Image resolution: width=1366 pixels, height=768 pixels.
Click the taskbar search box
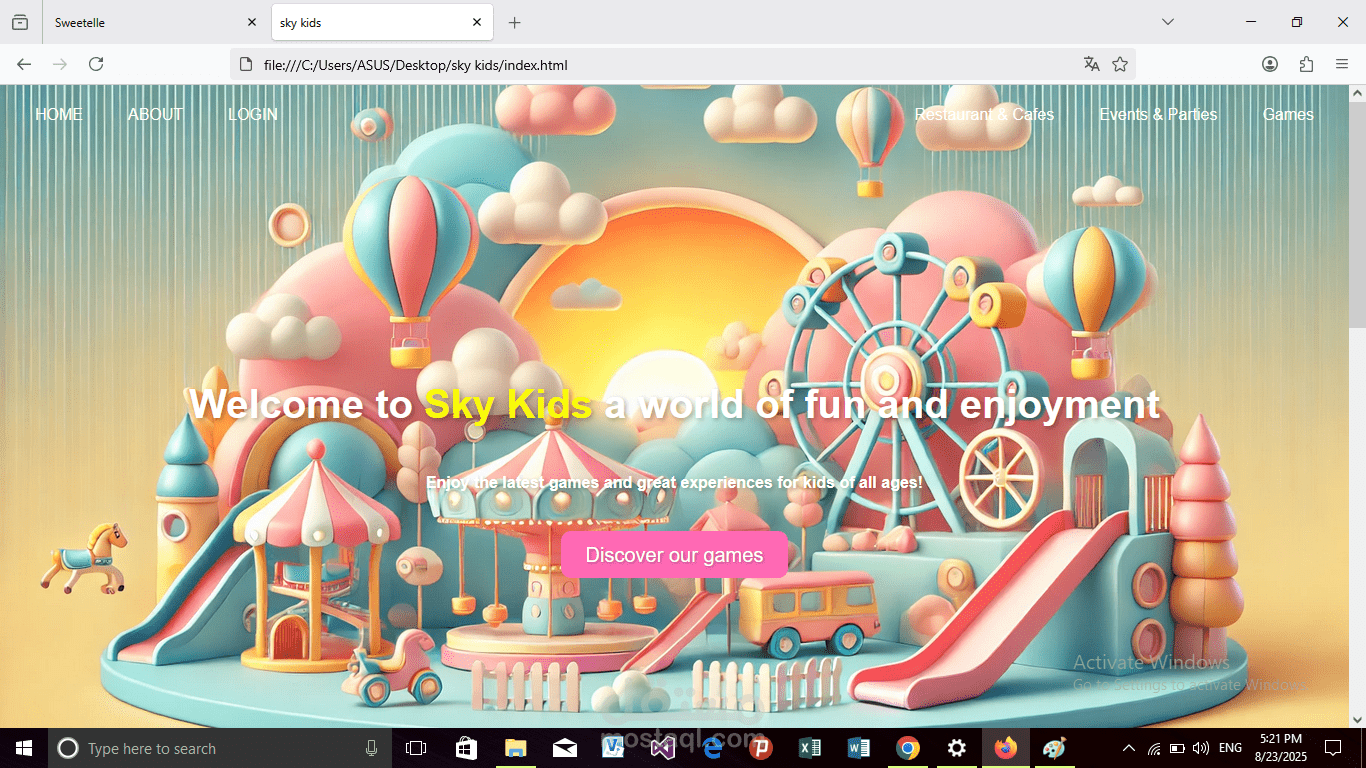pyautogui.click(x=220, y=748)
